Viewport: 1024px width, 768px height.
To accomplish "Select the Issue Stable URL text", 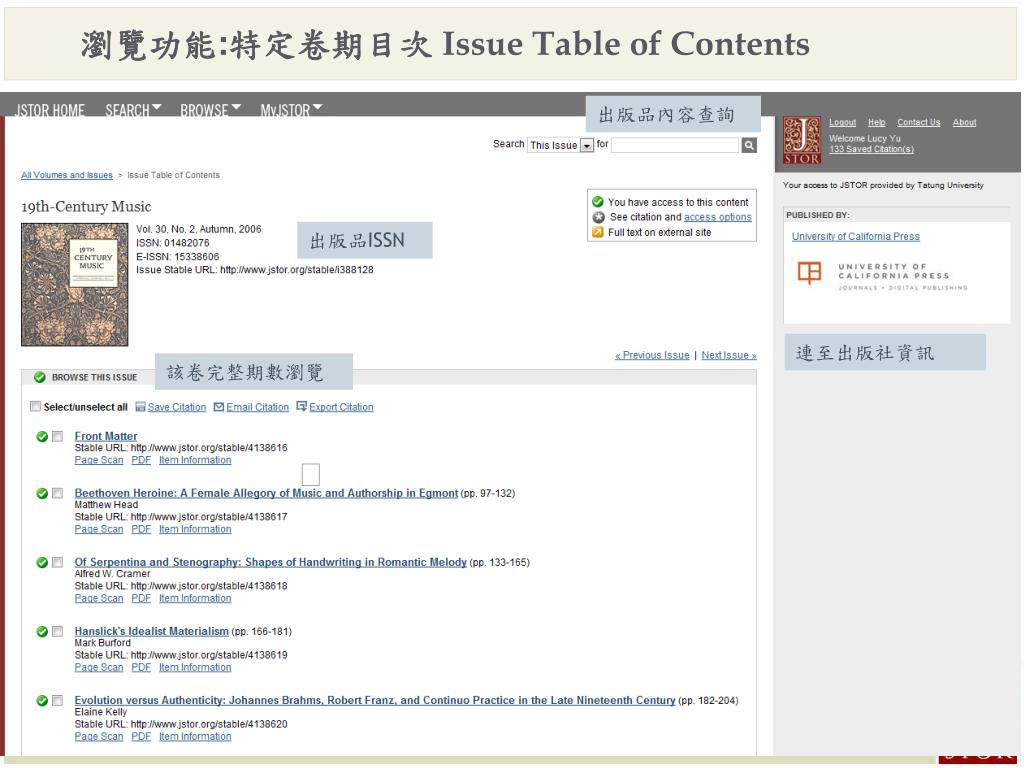I will coord(255,270).
